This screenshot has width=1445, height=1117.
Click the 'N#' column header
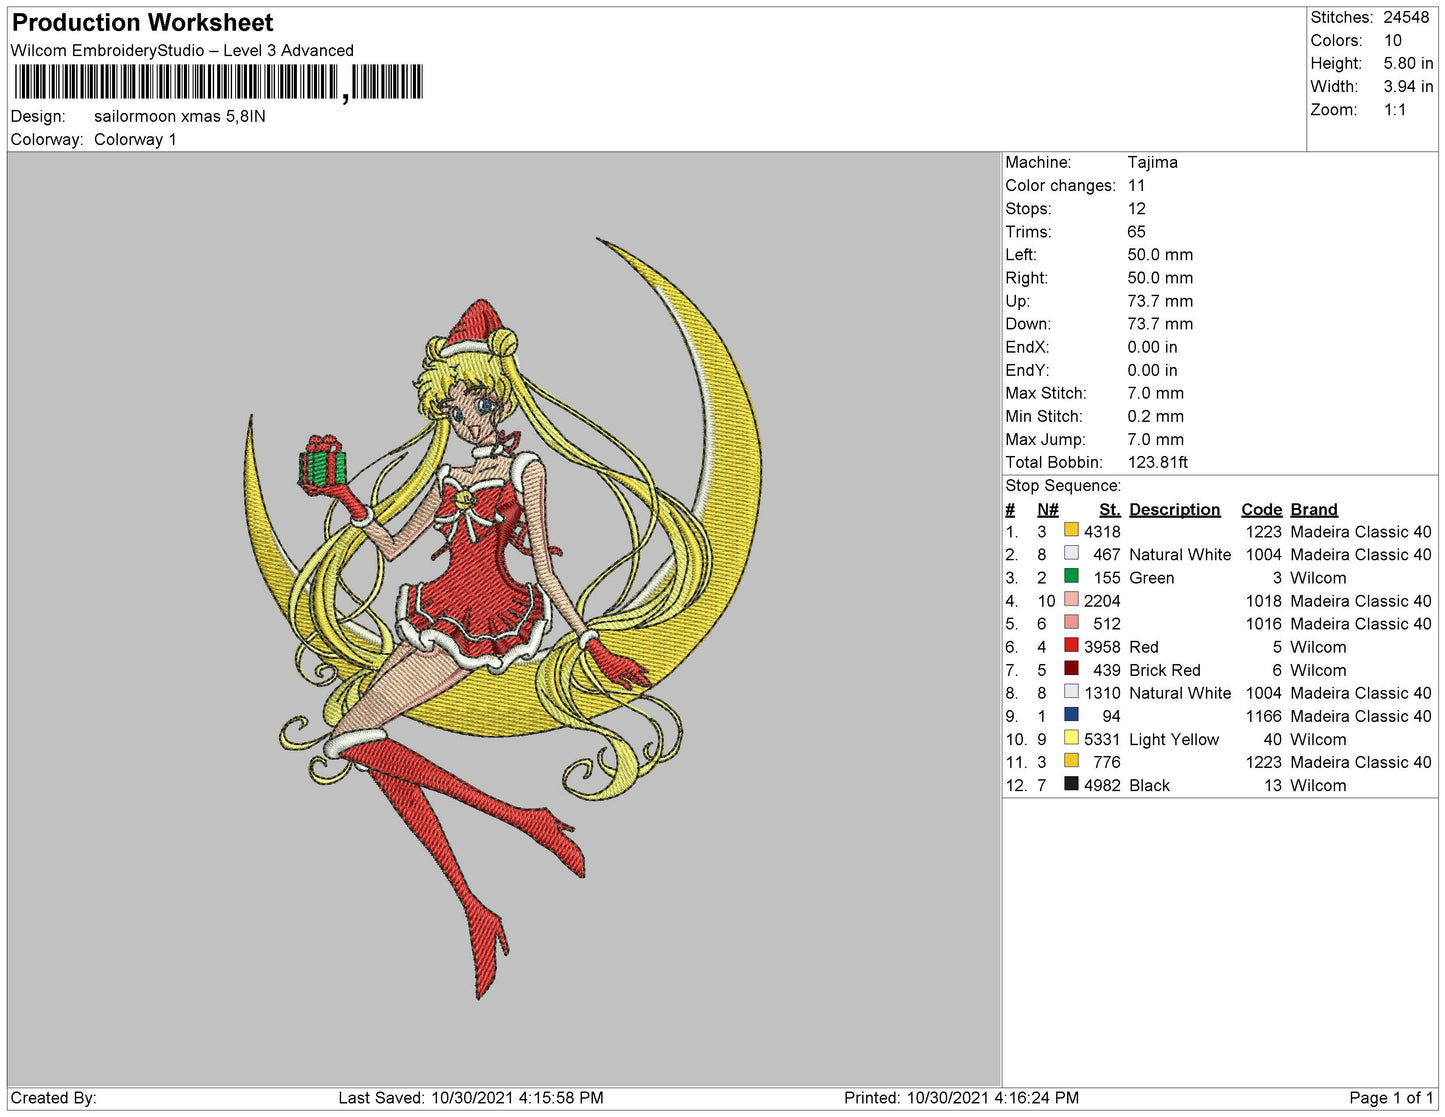(1048, 509)
